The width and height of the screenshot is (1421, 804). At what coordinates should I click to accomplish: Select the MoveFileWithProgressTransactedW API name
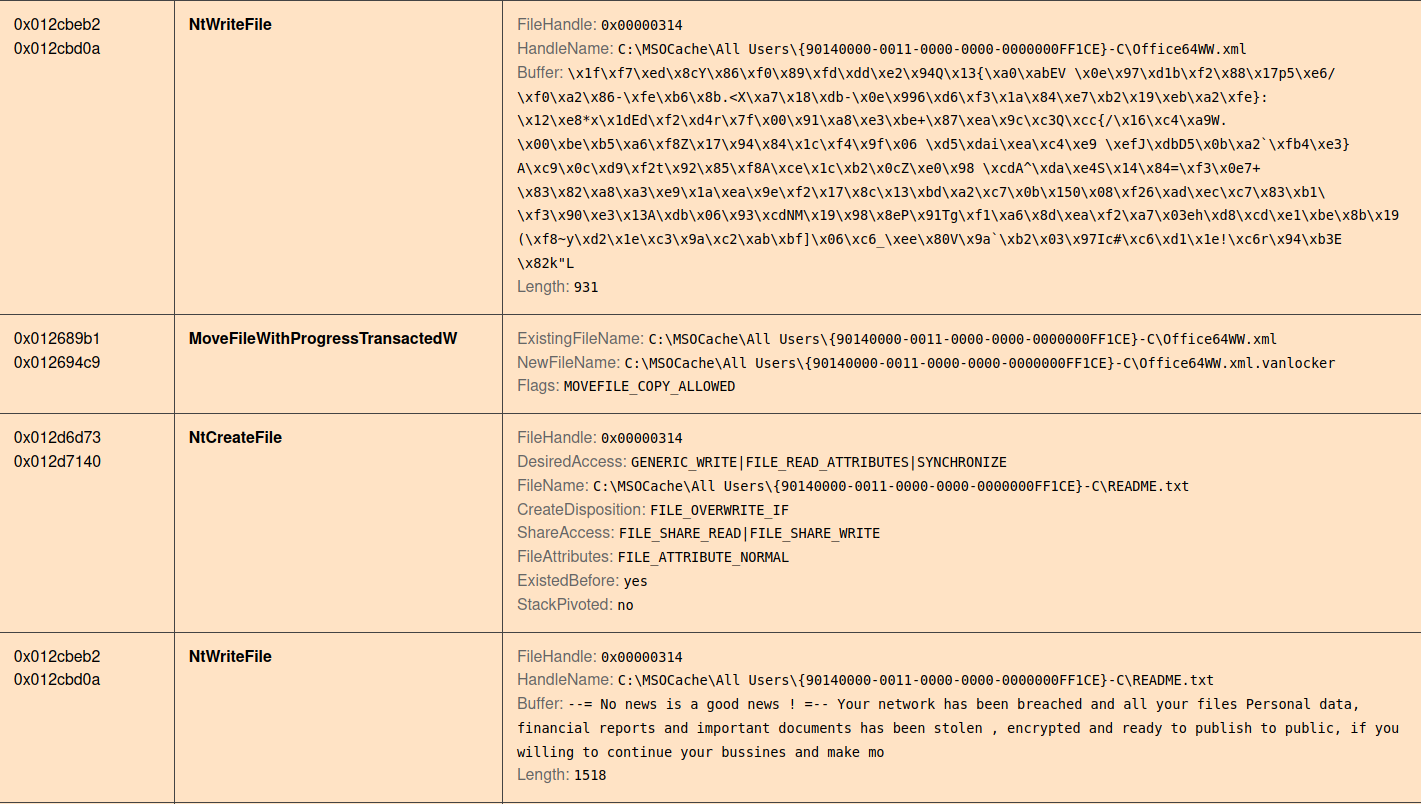323,339
